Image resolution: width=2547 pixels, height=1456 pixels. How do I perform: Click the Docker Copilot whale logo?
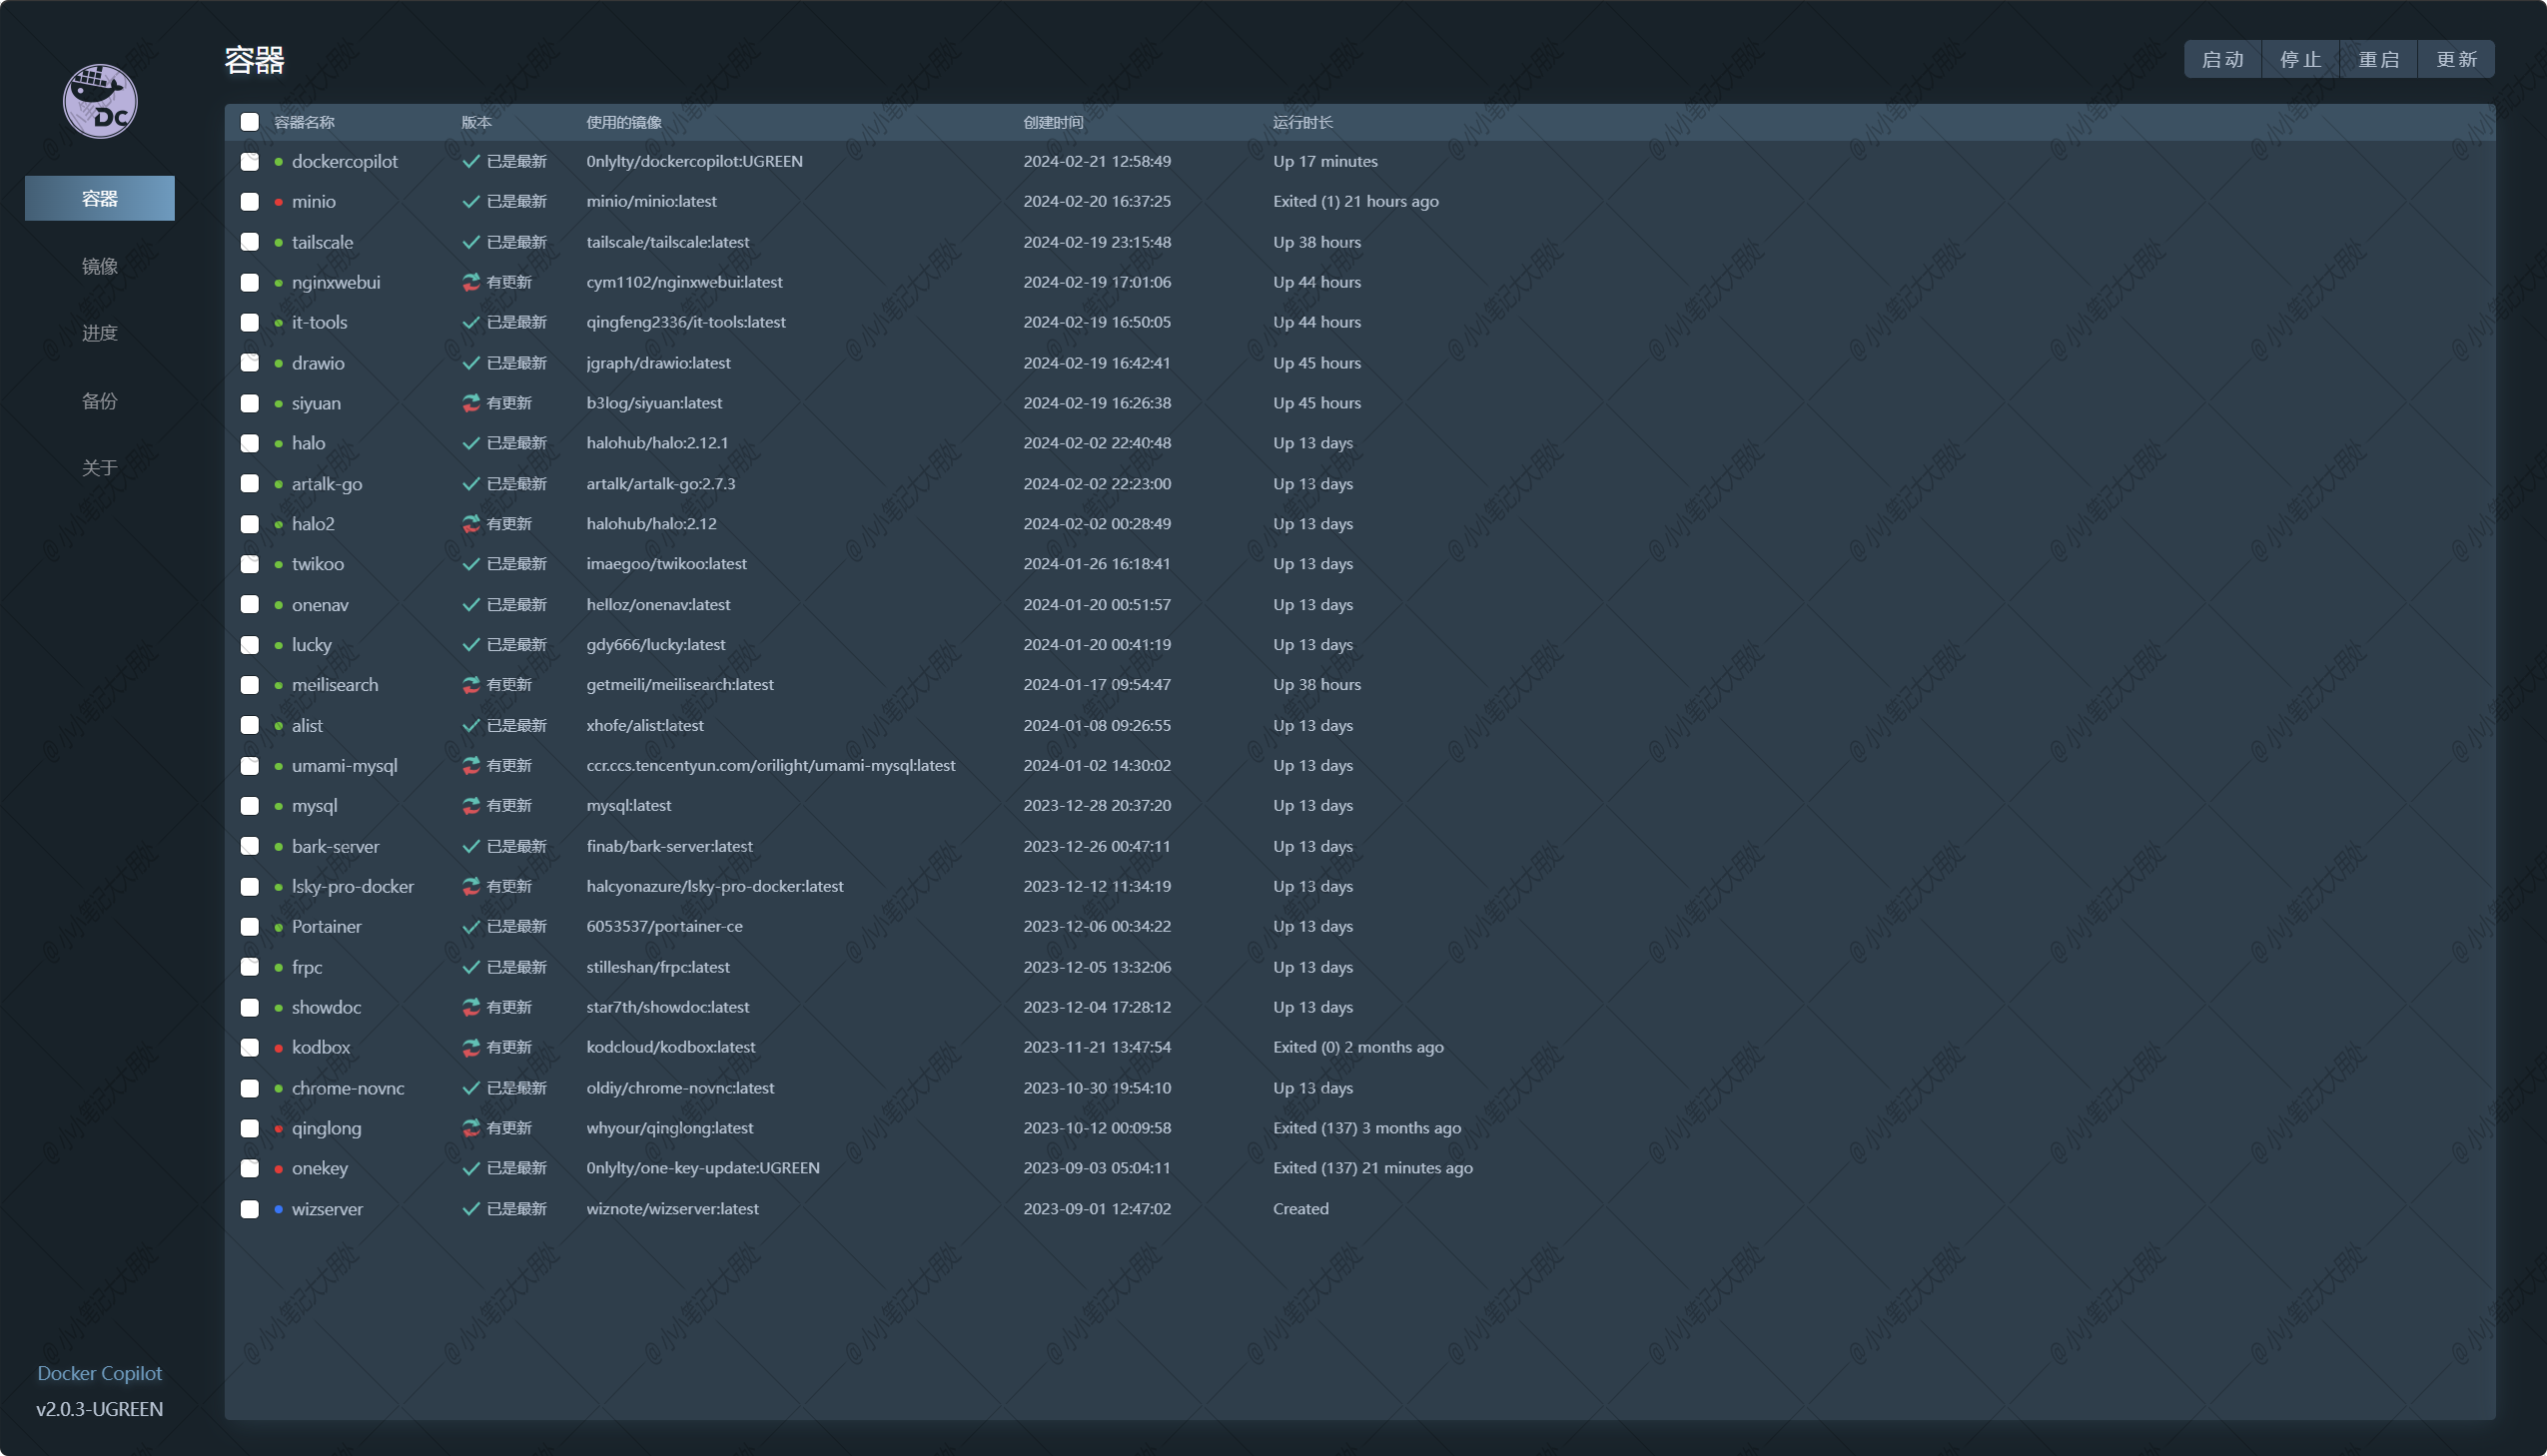(100, 101)
